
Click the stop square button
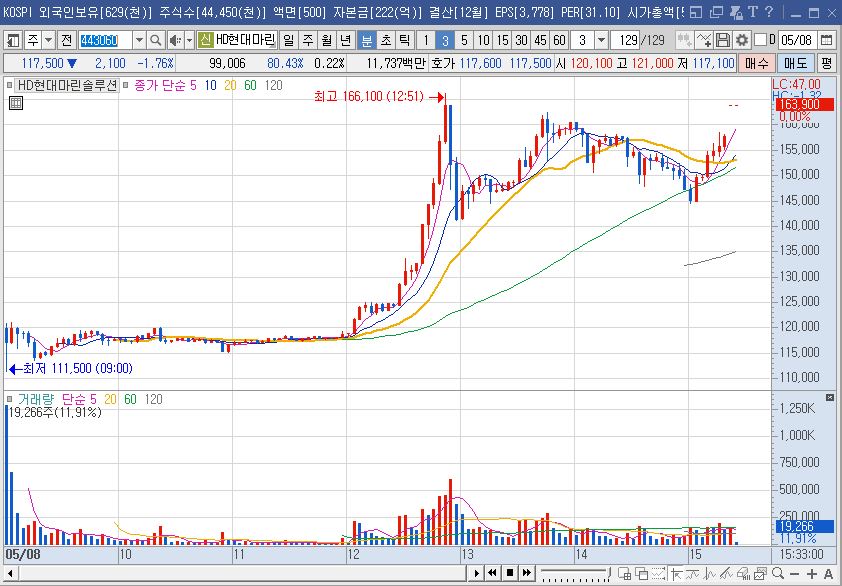coord(510,573)
